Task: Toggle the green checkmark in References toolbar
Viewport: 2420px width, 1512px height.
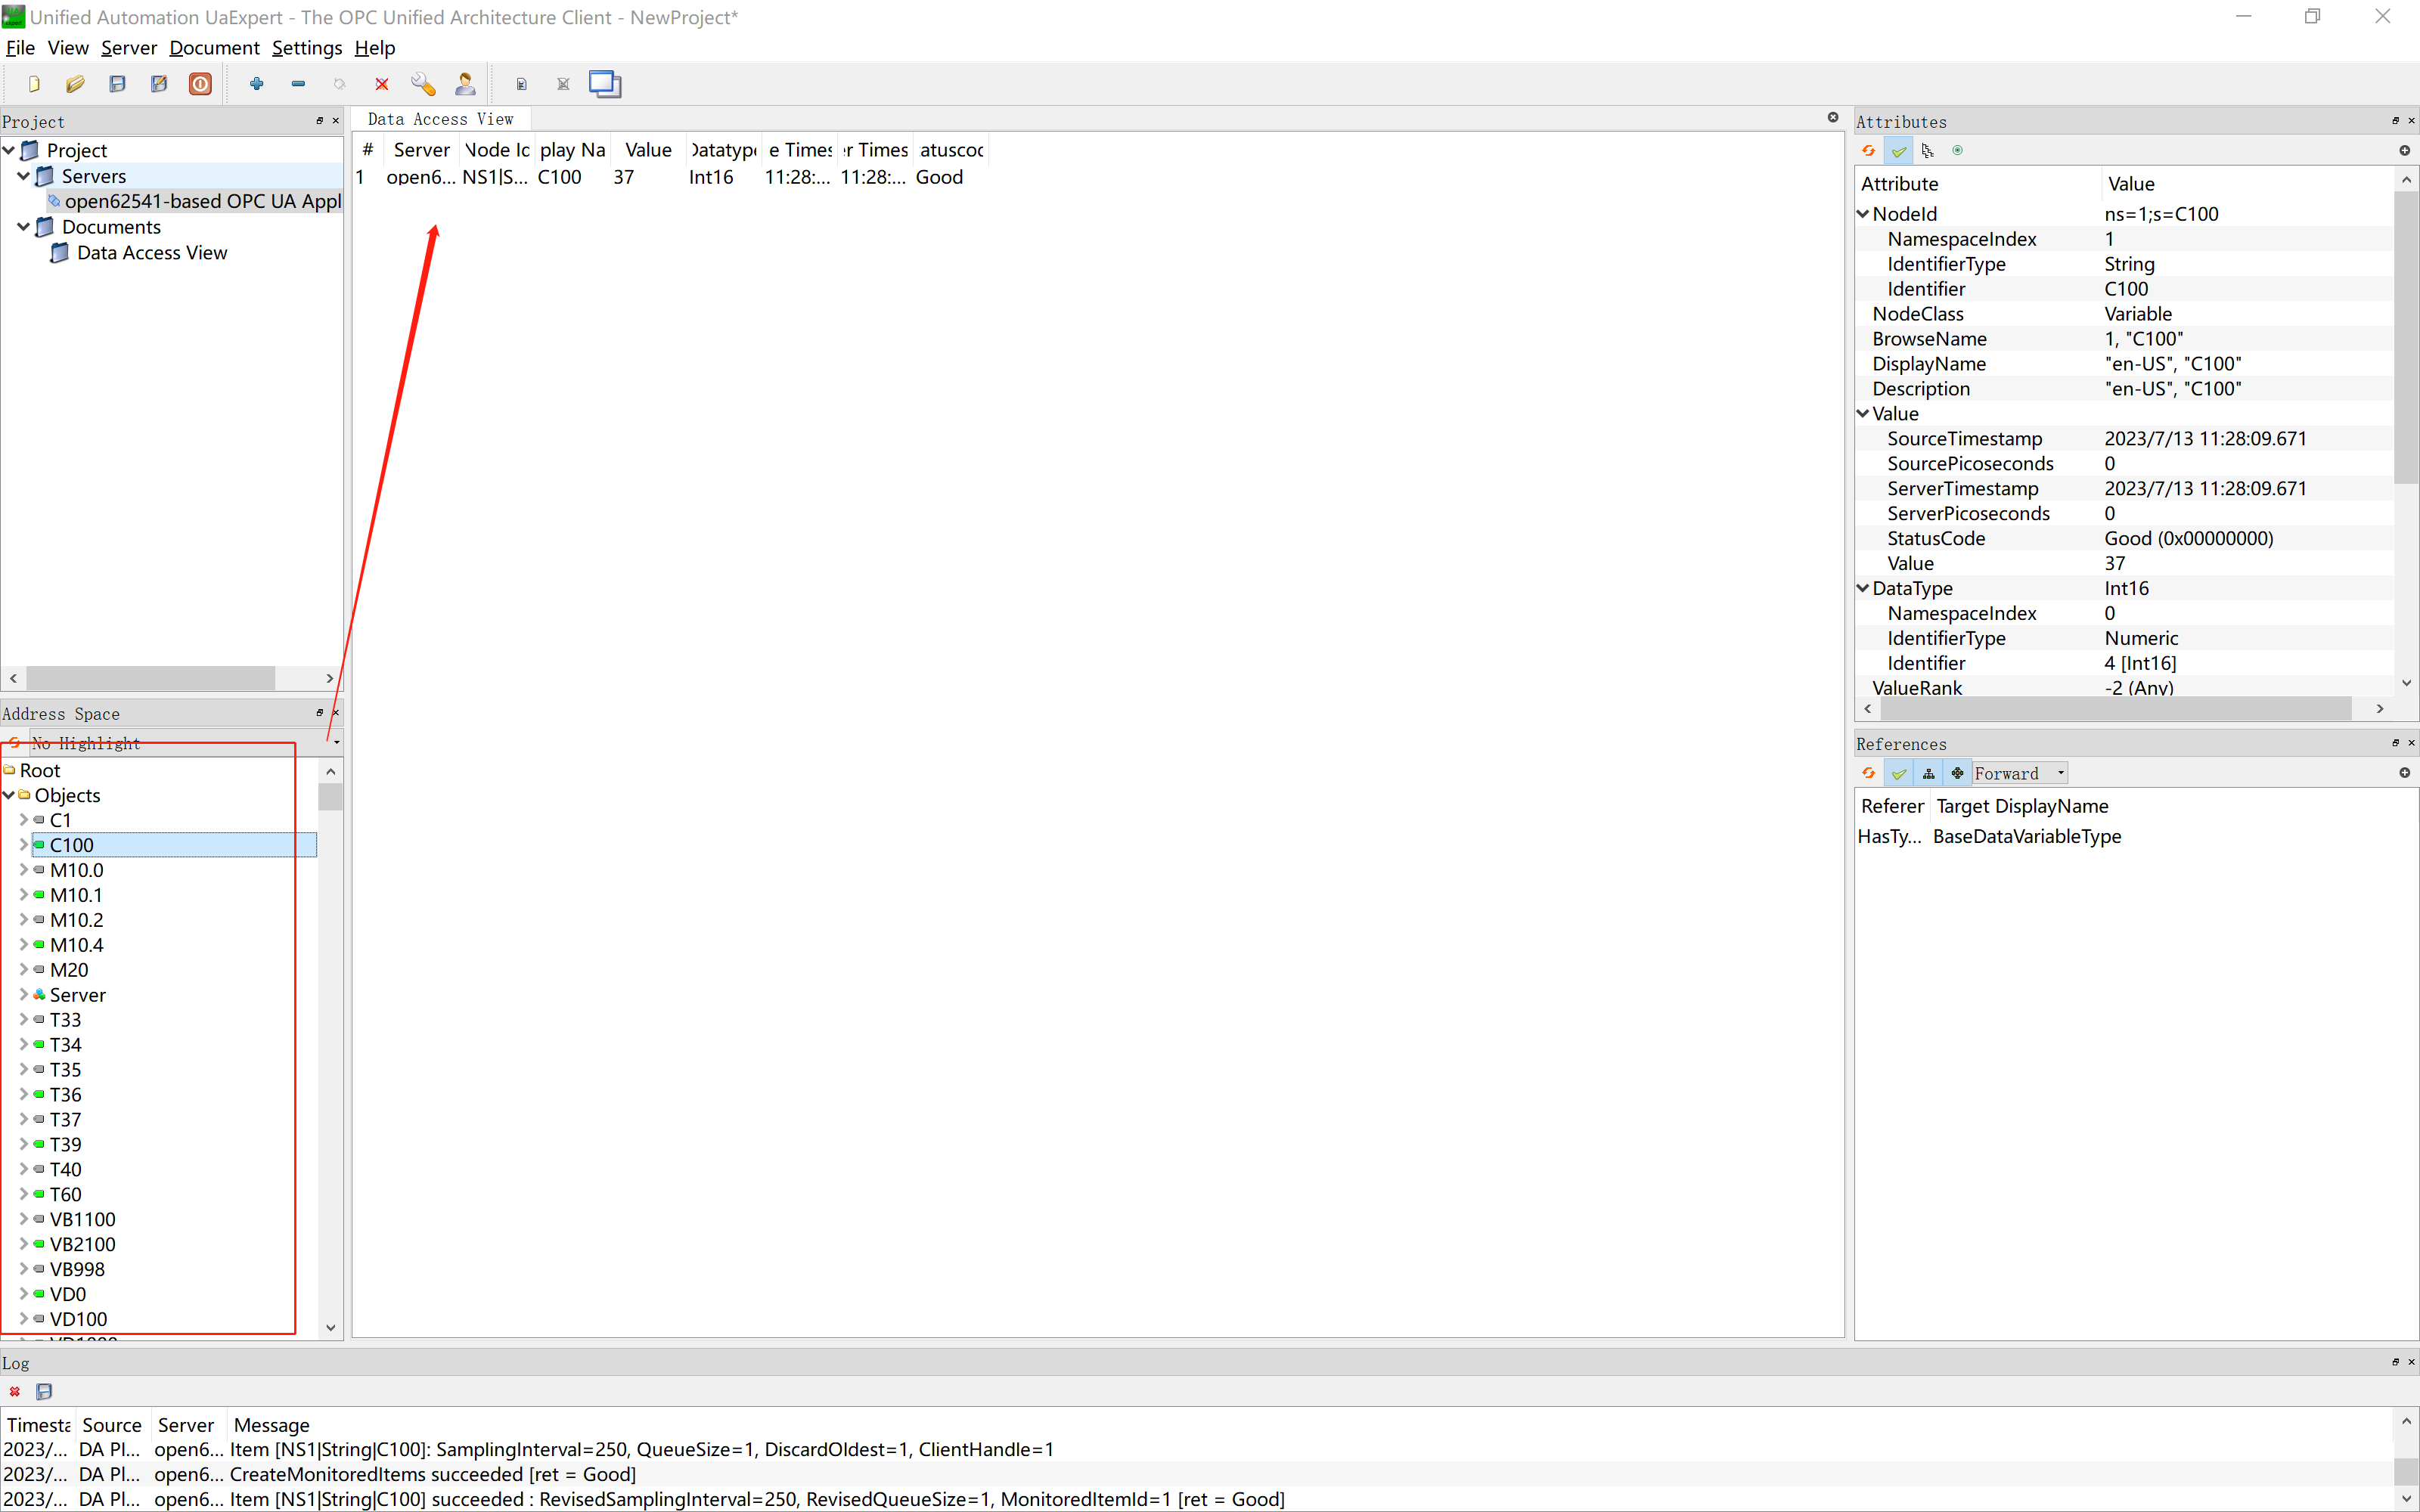Action: tap(1898, 773)
